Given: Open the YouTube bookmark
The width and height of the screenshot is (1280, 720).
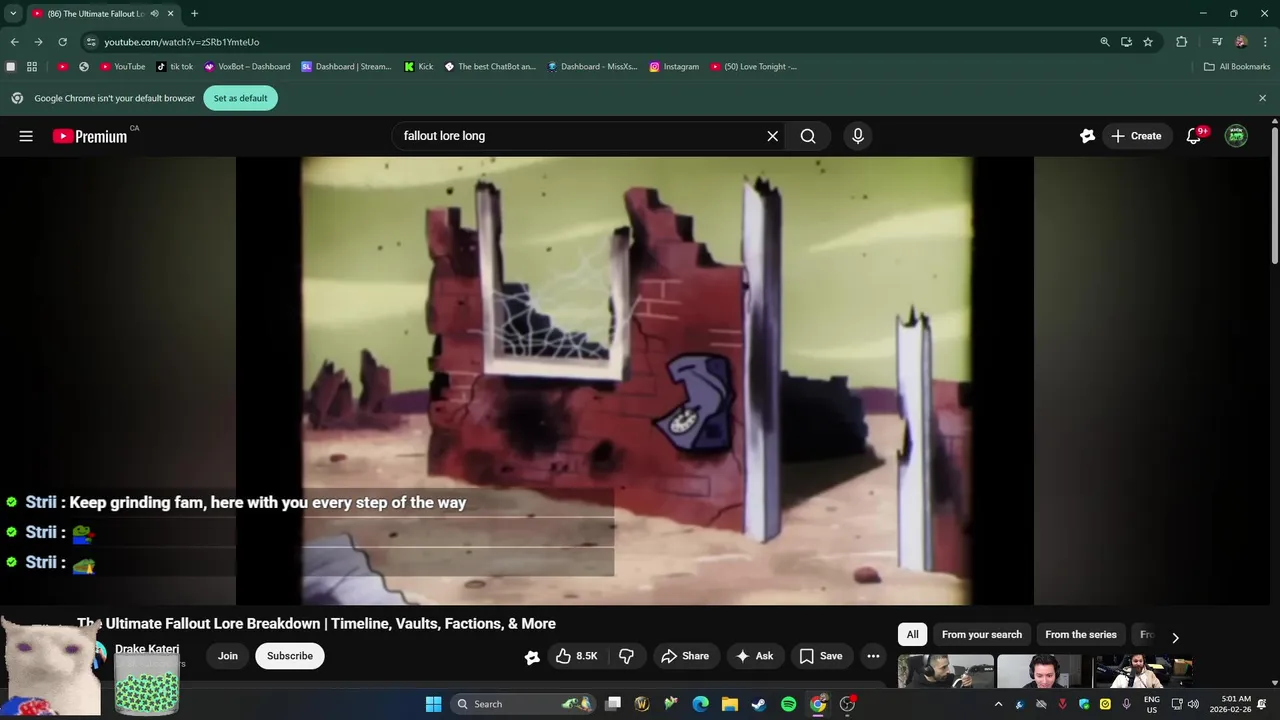Looking at the screenshot, I should click(123, 67).
